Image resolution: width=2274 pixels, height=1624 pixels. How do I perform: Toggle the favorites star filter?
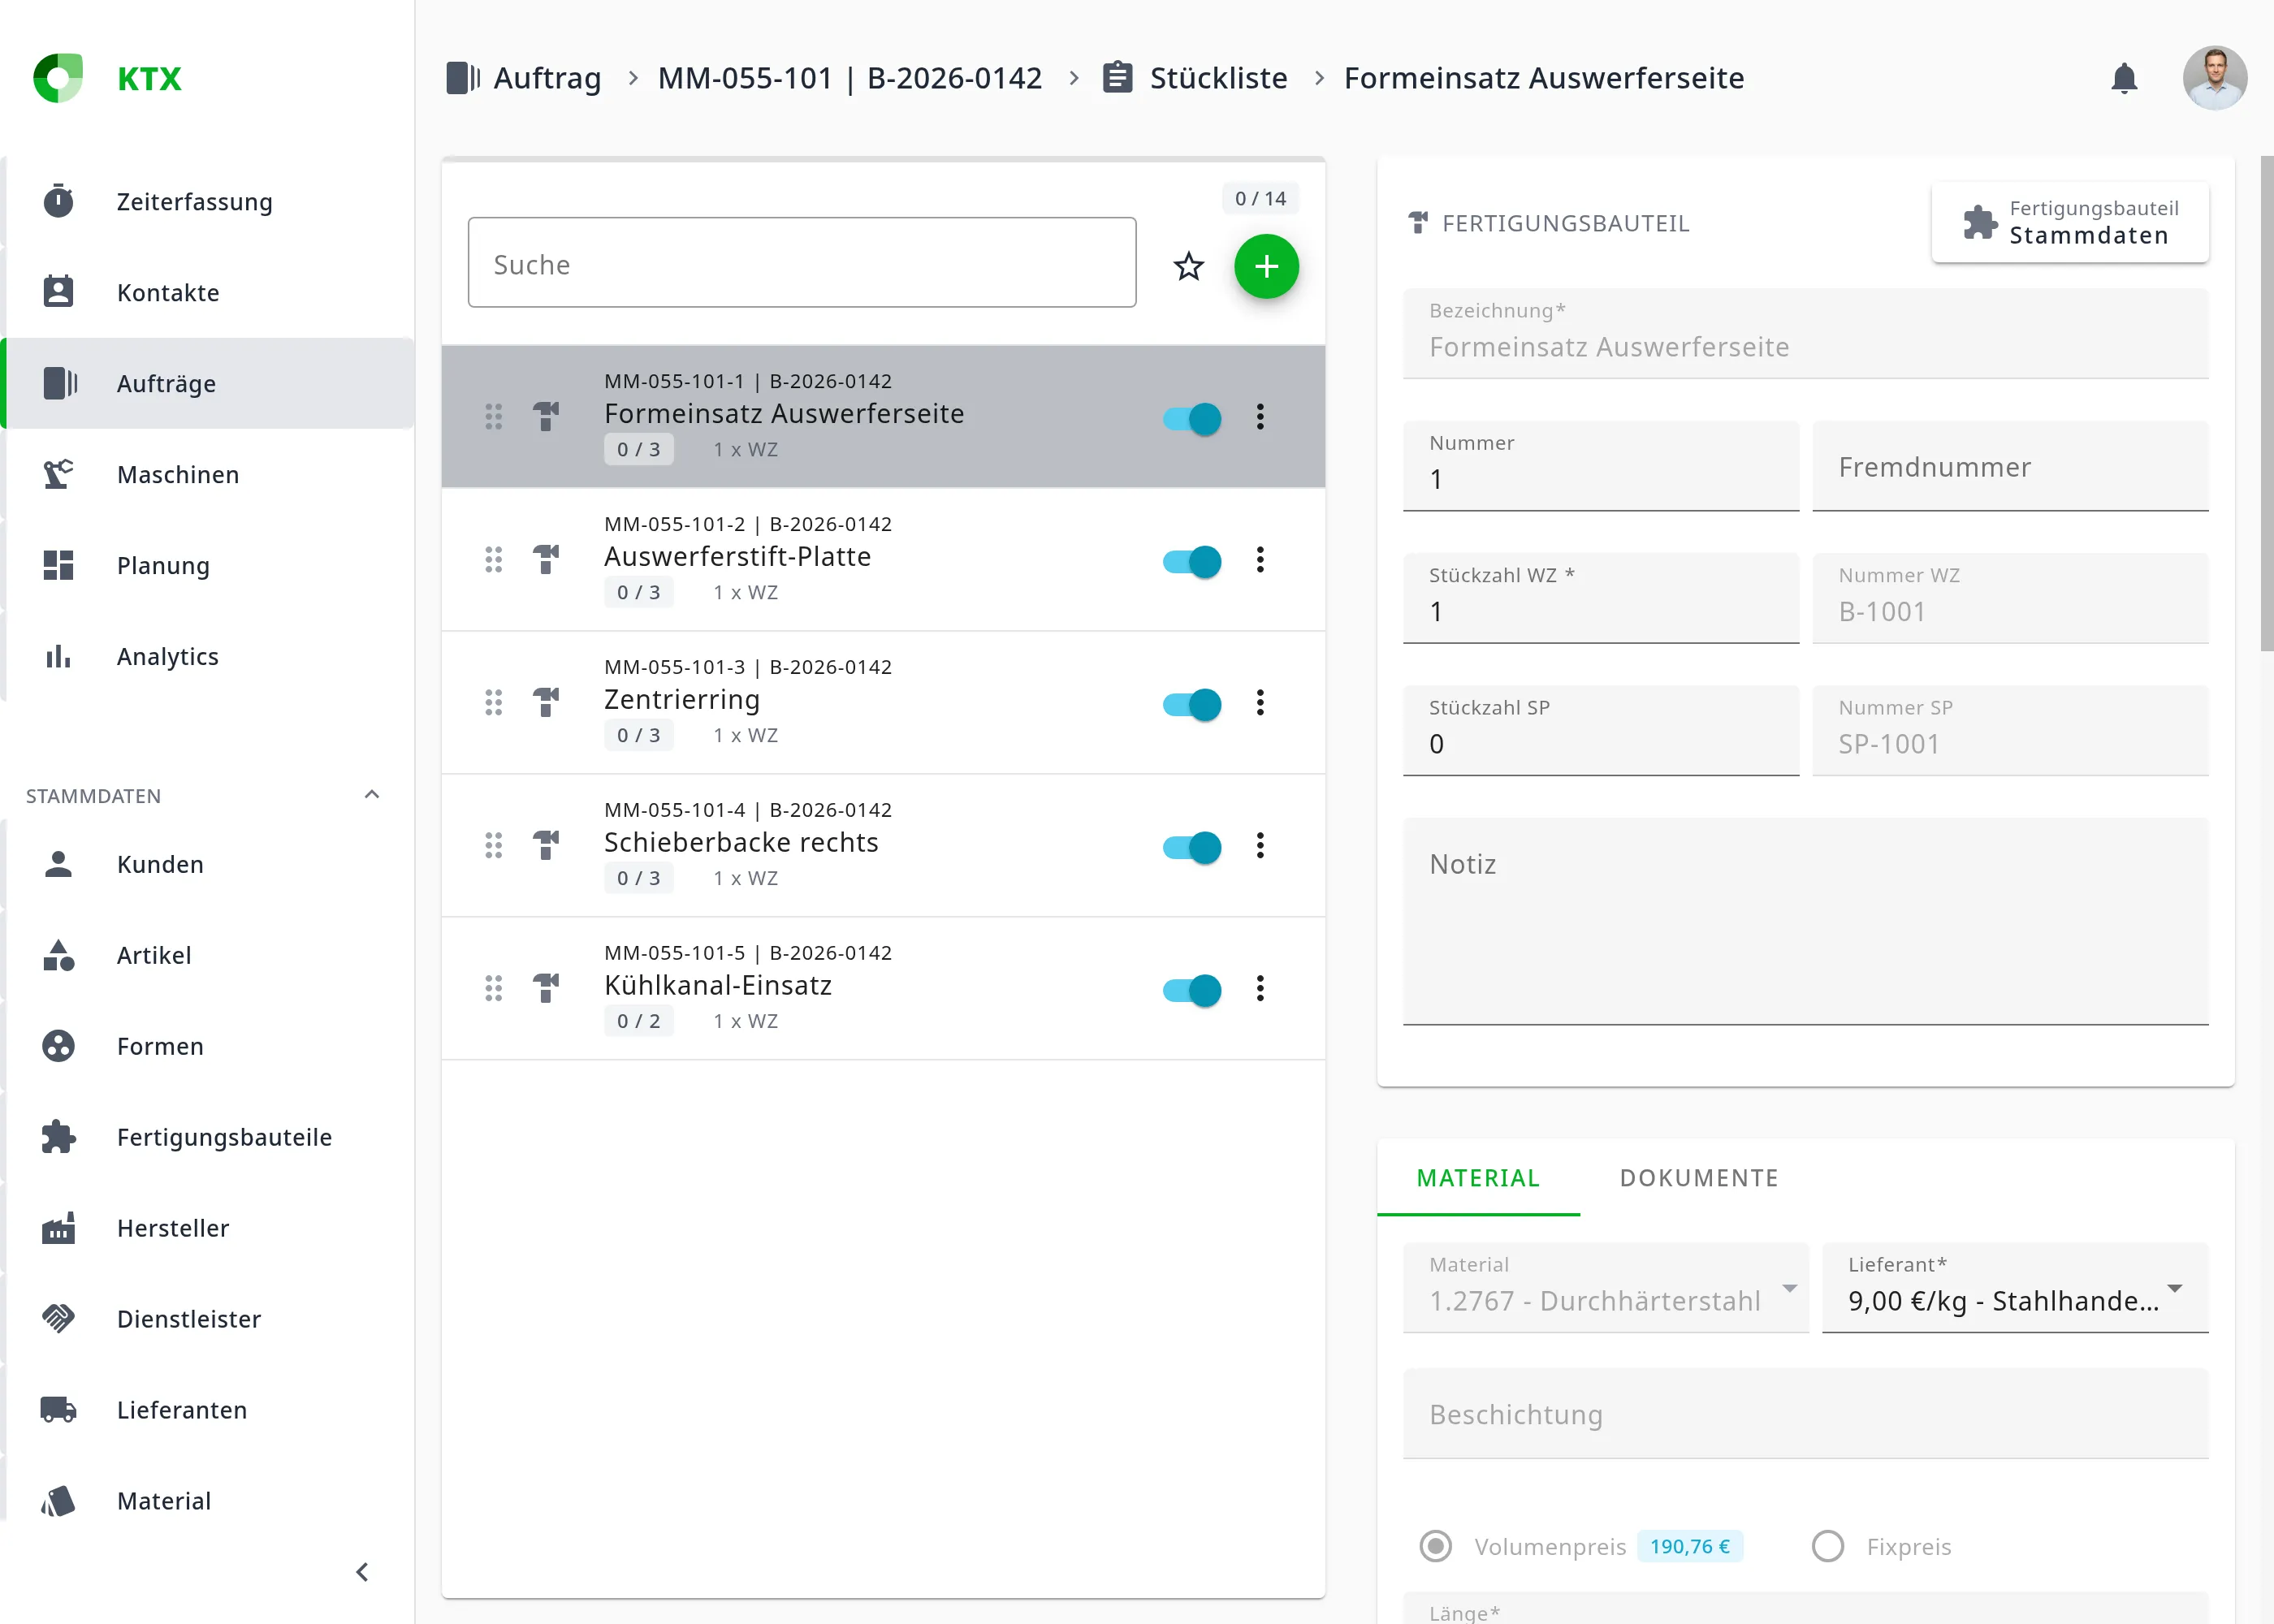point(1188,266)
